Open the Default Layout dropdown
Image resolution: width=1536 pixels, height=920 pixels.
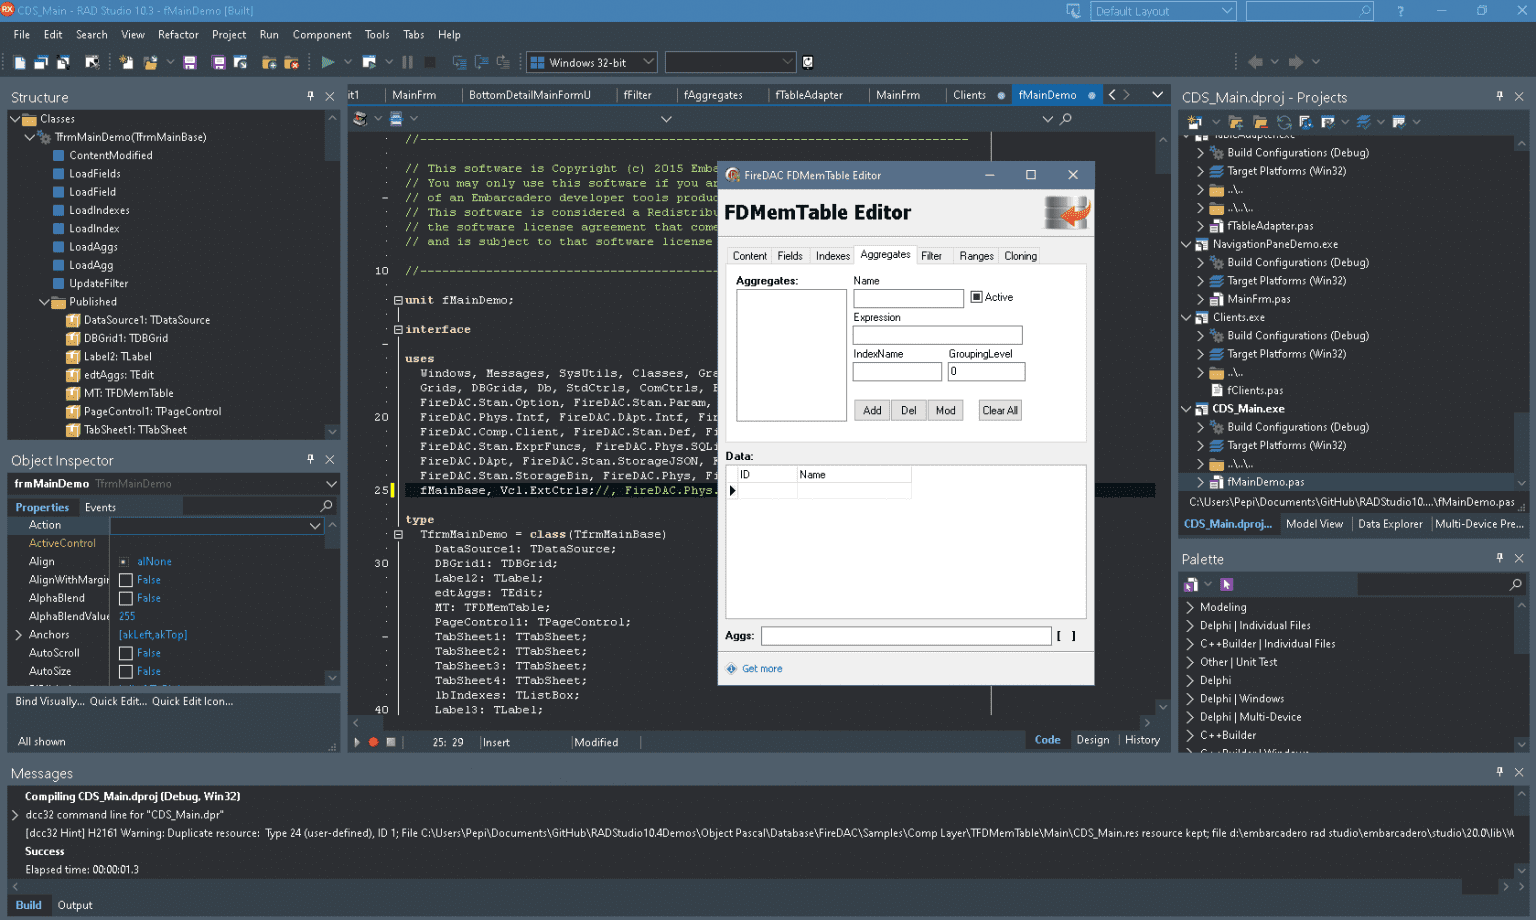[1164, 11]
